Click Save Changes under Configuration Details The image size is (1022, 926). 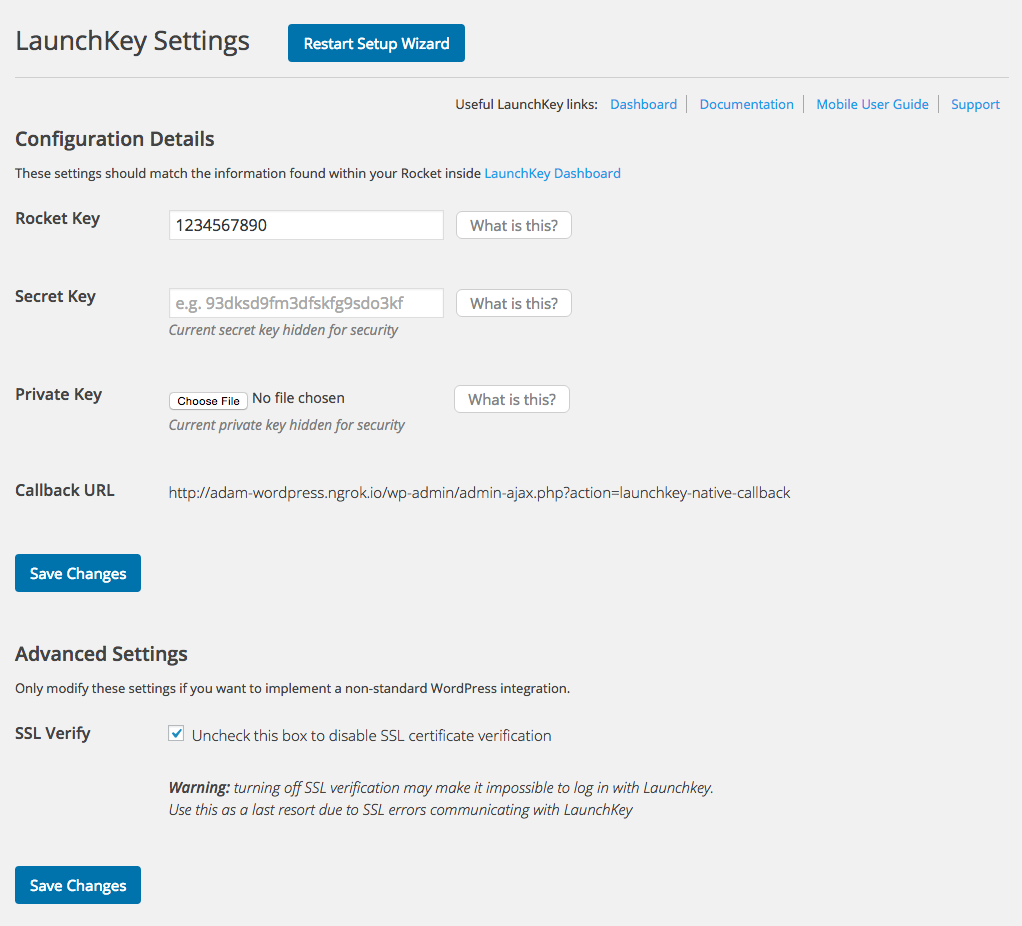(x=78, y=573)
